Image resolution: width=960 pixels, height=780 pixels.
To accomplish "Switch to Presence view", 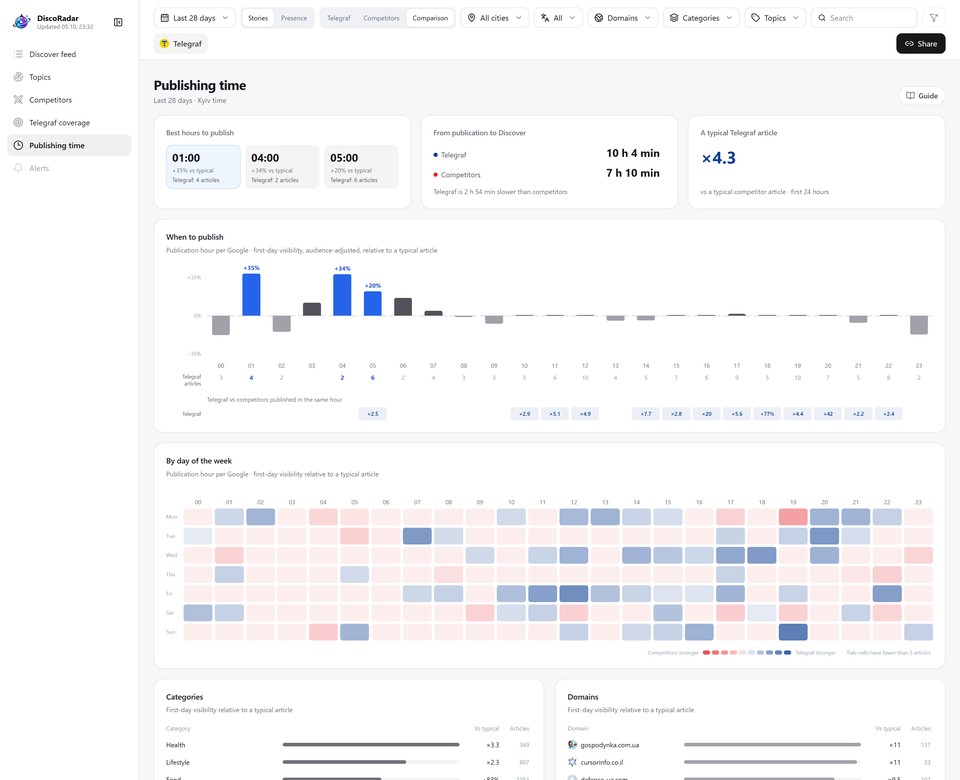I will [294, 18].
